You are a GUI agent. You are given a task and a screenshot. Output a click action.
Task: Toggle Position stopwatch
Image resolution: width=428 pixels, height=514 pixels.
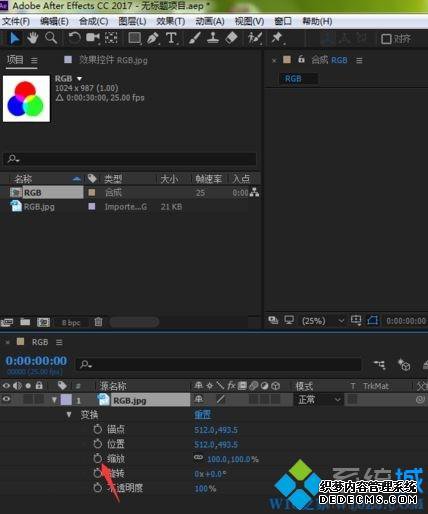(97, 444)
